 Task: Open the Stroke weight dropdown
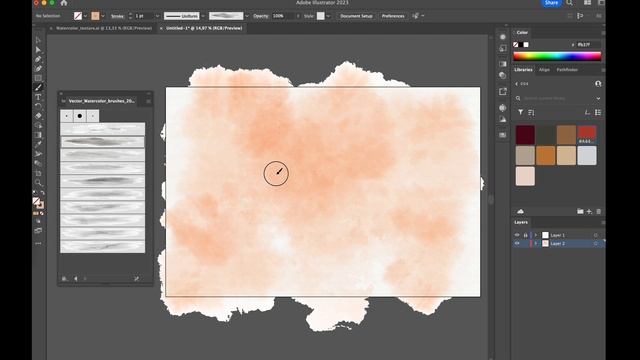158,16
